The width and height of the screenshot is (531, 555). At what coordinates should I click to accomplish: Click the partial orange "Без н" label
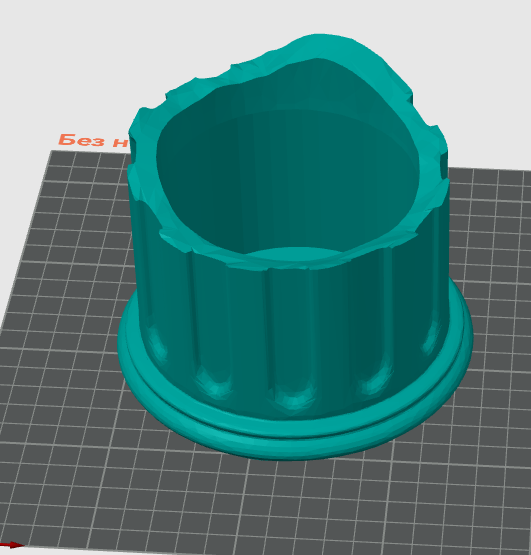[x=94, y=141]
